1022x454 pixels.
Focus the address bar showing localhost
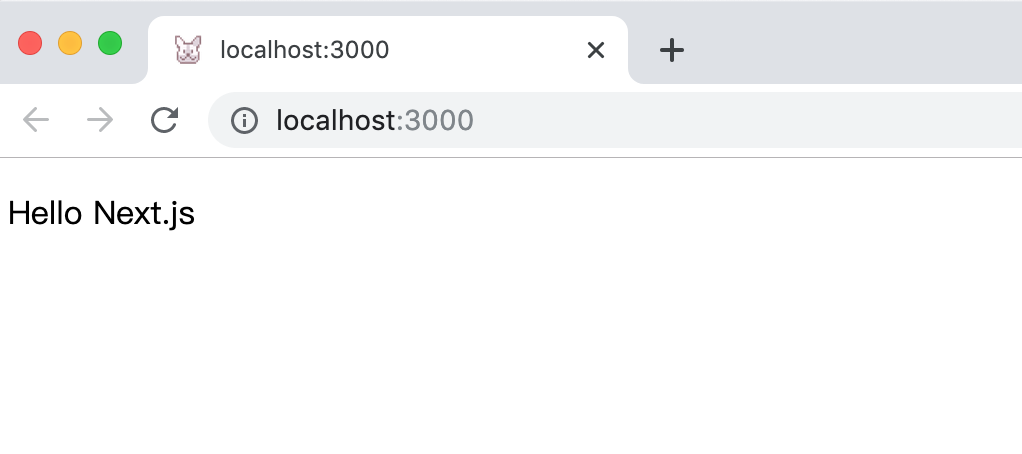click(615, 121)
